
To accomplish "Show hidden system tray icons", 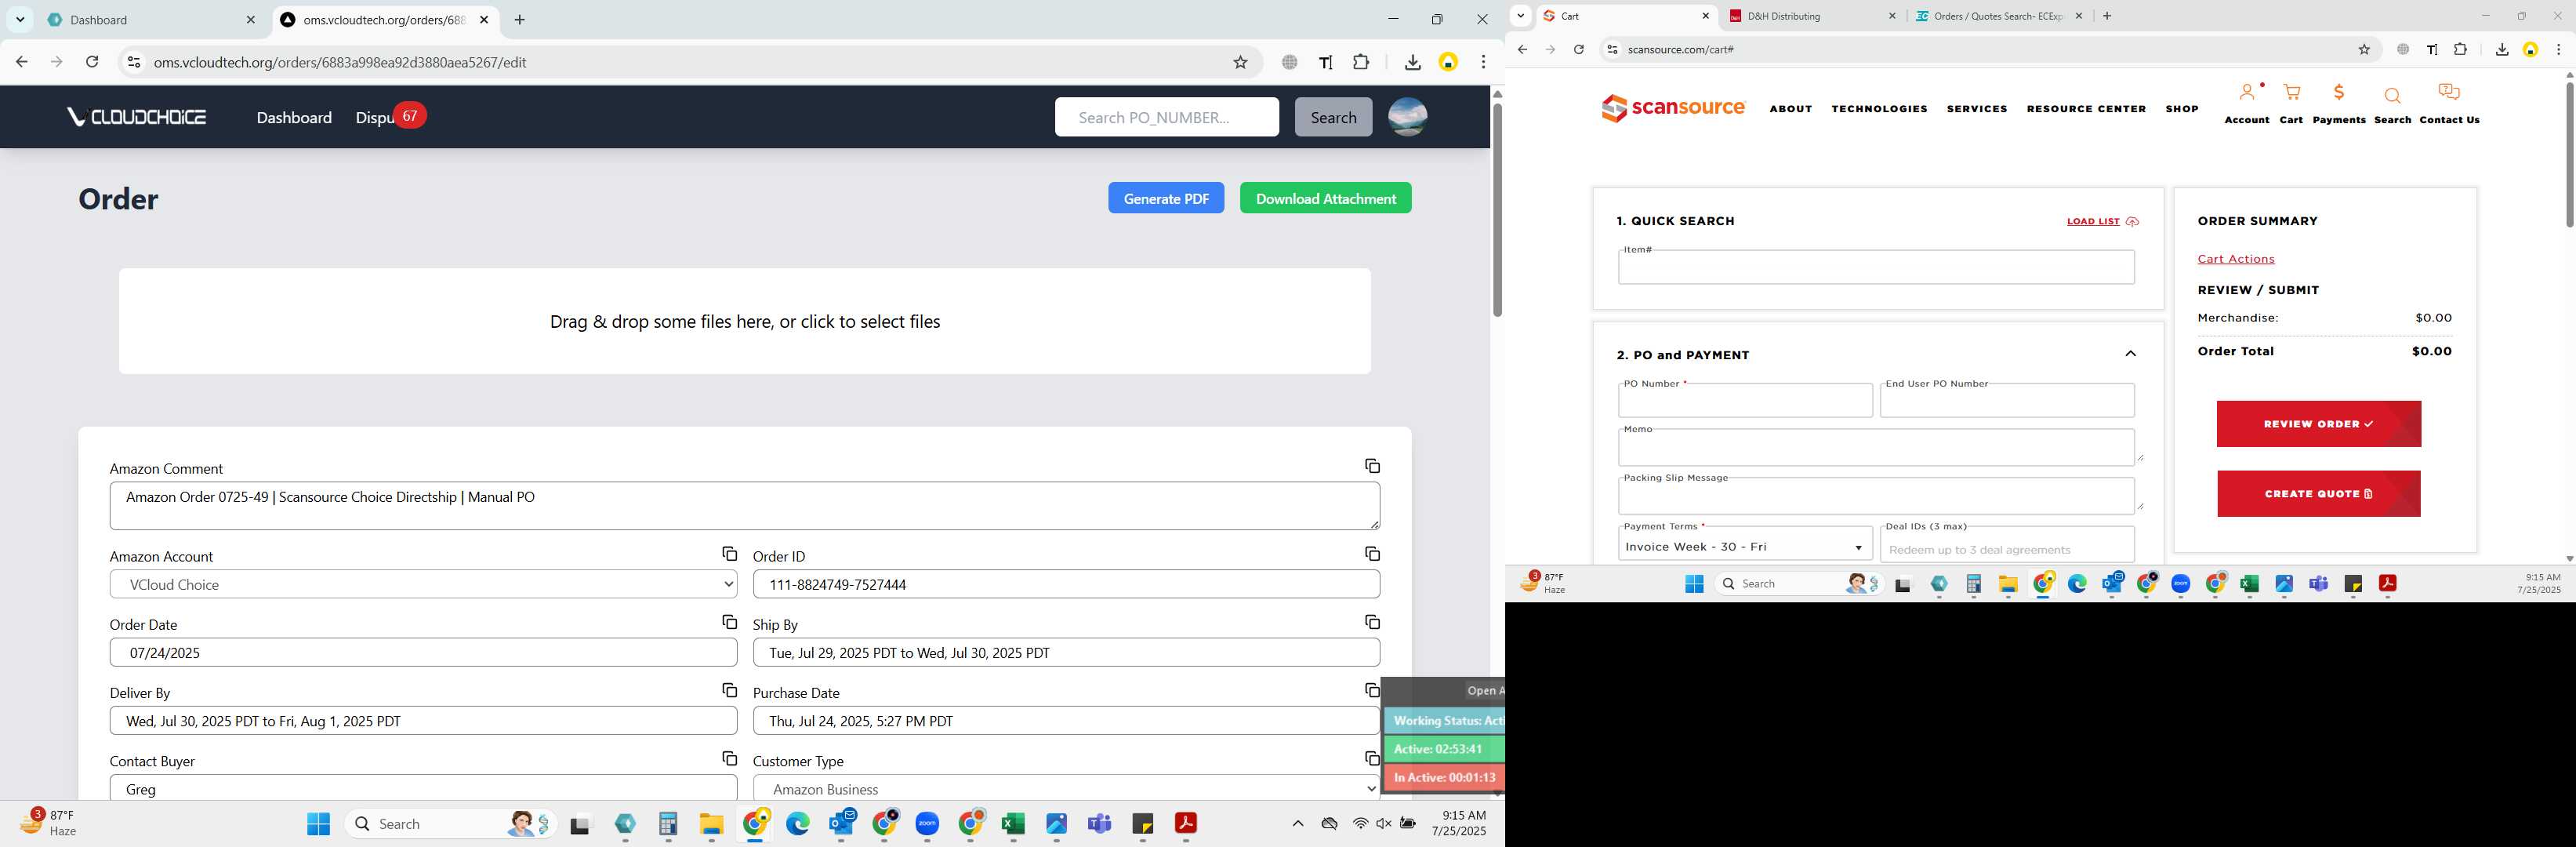I will 1297,824.
